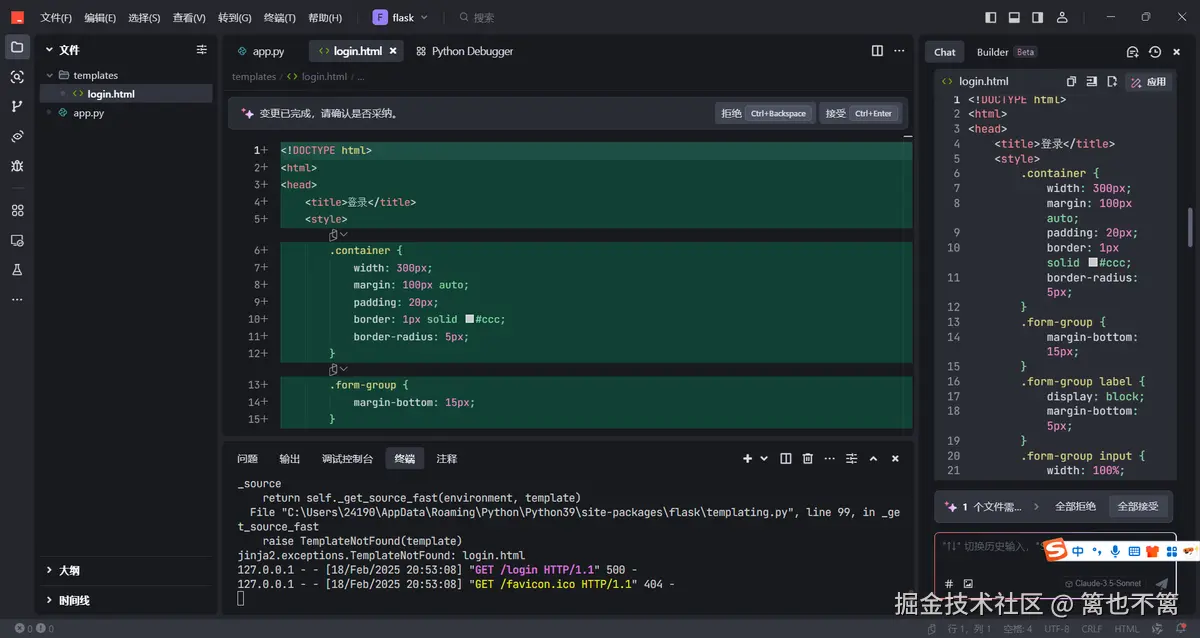
Task: Open the Explorer view in activity bar
Action: pyautogui.click(x=17, y=47)
